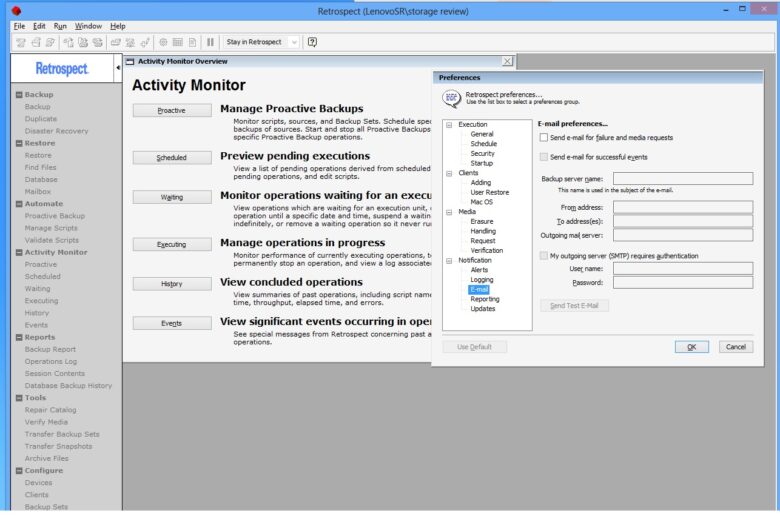Screen dimensions: 780x516
Task: Collapse the Restore sidebar section
Action: (x=19, y=143)
